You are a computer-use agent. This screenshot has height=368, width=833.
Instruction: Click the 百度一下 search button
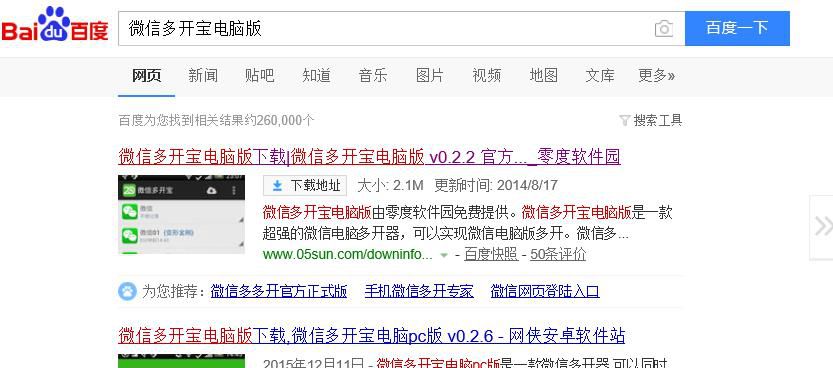[737, 28]
